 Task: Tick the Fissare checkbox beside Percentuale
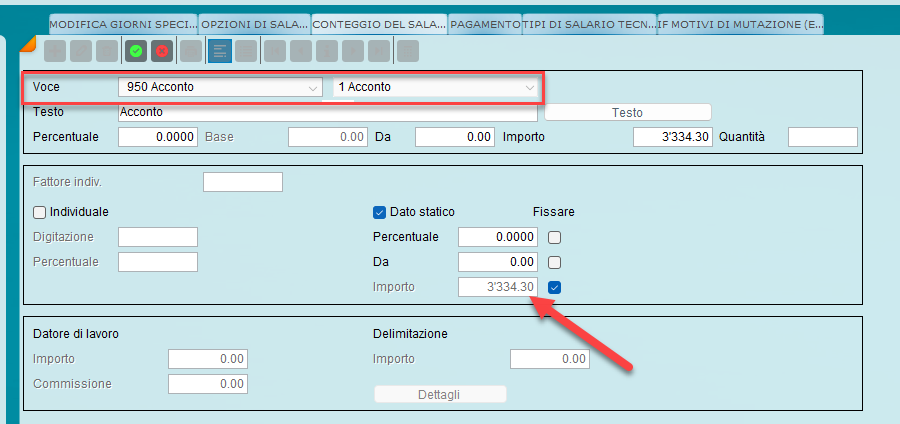(555, 237)
